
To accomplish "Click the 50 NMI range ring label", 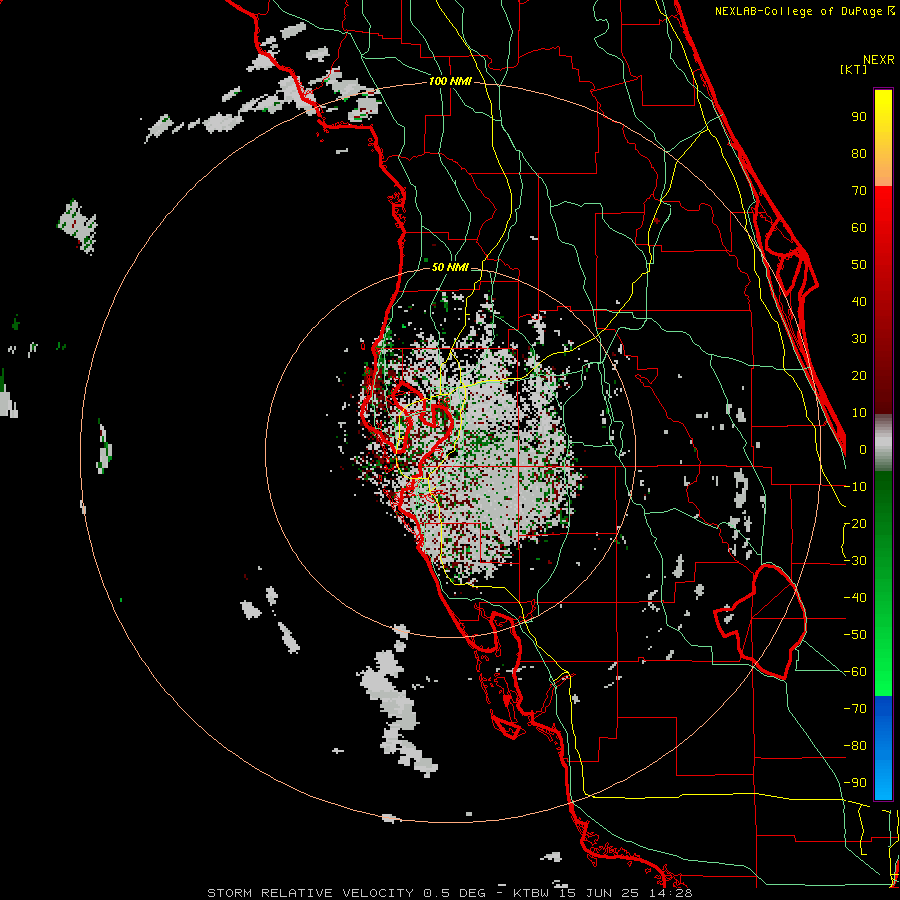I will click(x=449, y=267).
